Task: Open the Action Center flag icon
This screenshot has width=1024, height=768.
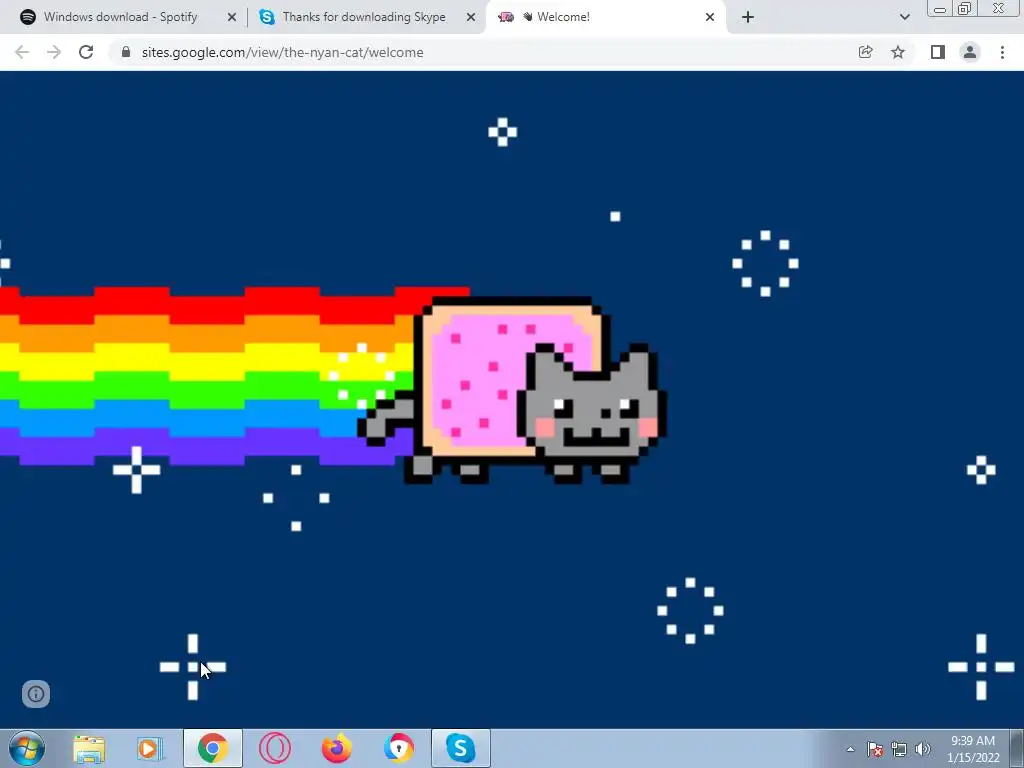Action: pyautogui.click(x=875, y=749)
